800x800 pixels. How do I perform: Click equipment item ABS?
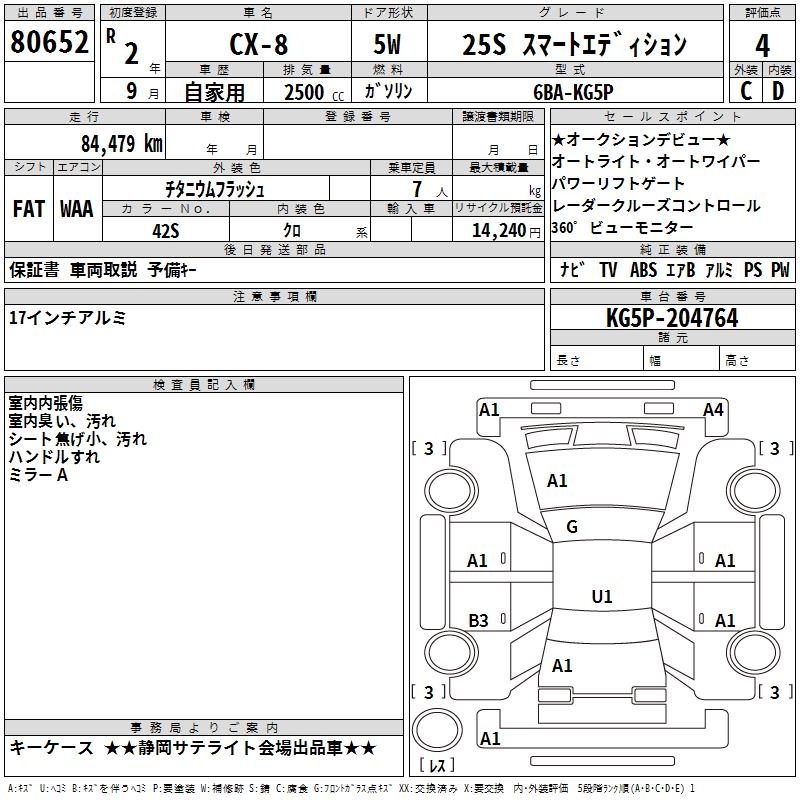643,269
